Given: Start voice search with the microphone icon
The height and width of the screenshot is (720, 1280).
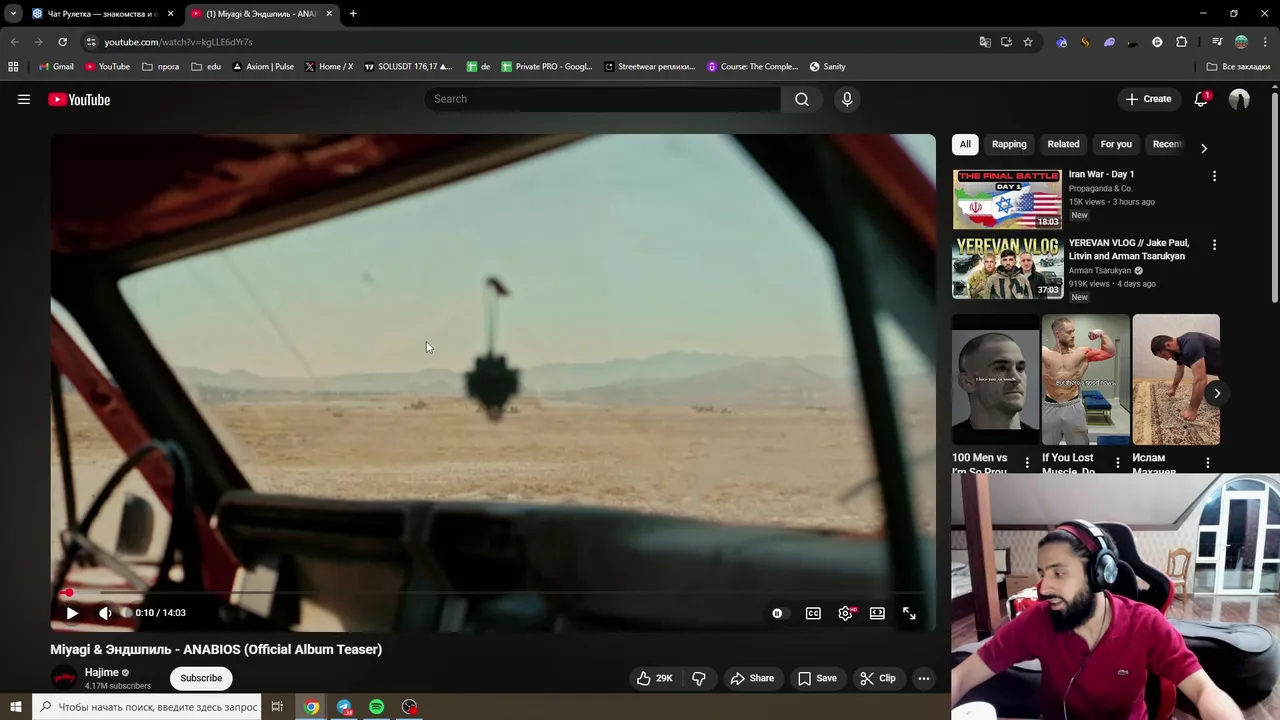Looking at the screenshot, I should click(847, 99).
